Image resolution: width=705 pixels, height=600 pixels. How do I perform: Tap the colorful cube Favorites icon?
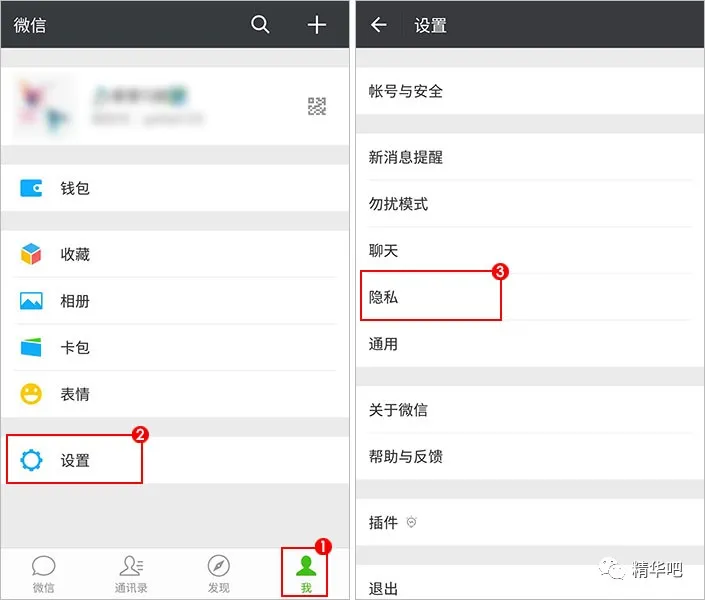(x=31, y=254)
